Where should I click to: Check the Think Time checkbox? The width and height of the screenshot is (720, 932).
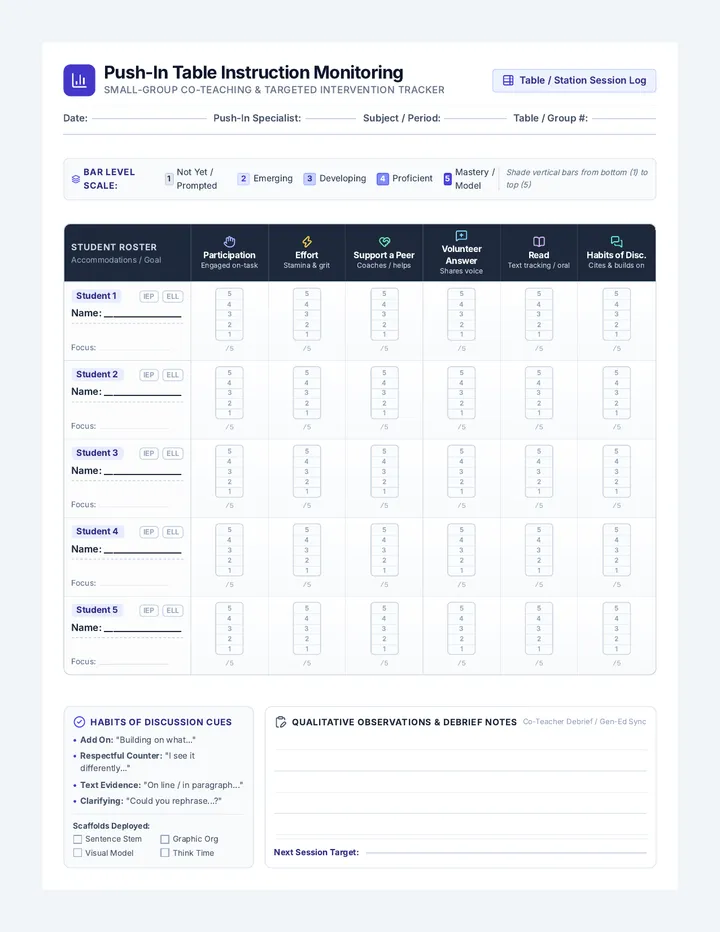pos(165,853)
